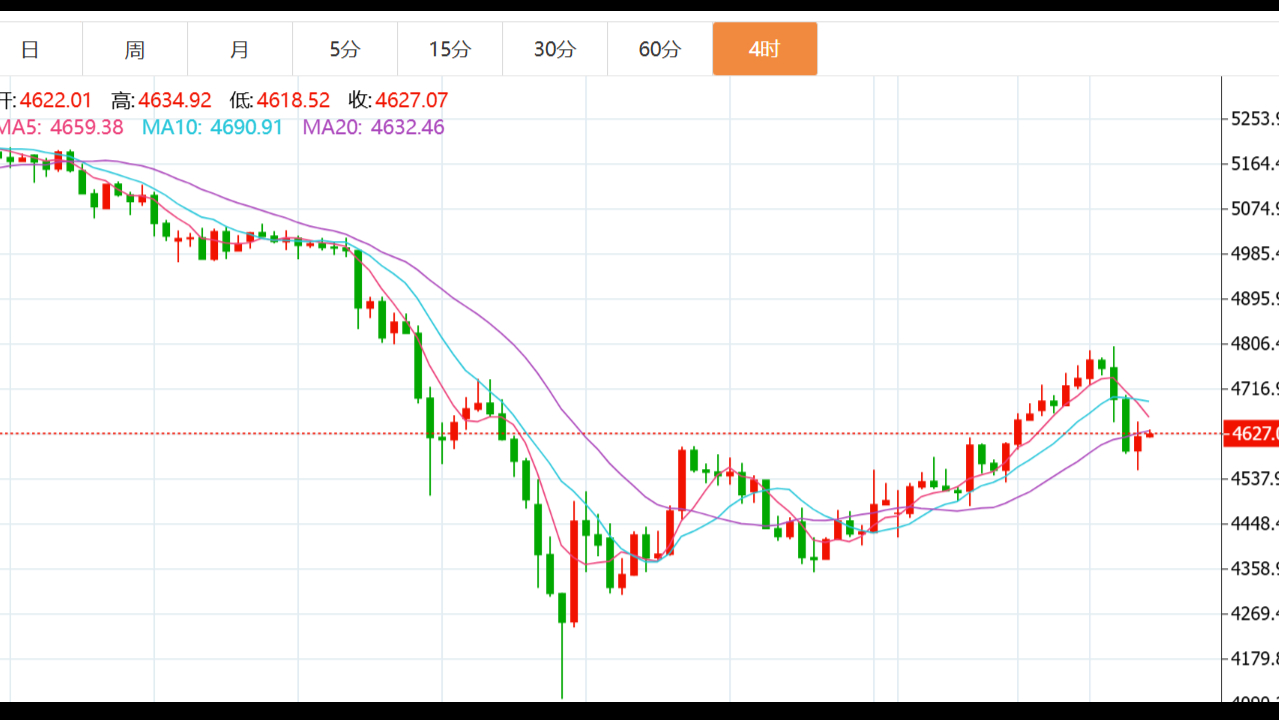This screenshot has width=1279, height=720.
Task: Open the 月 (monthly) timeframe tab
Action: 240,49
